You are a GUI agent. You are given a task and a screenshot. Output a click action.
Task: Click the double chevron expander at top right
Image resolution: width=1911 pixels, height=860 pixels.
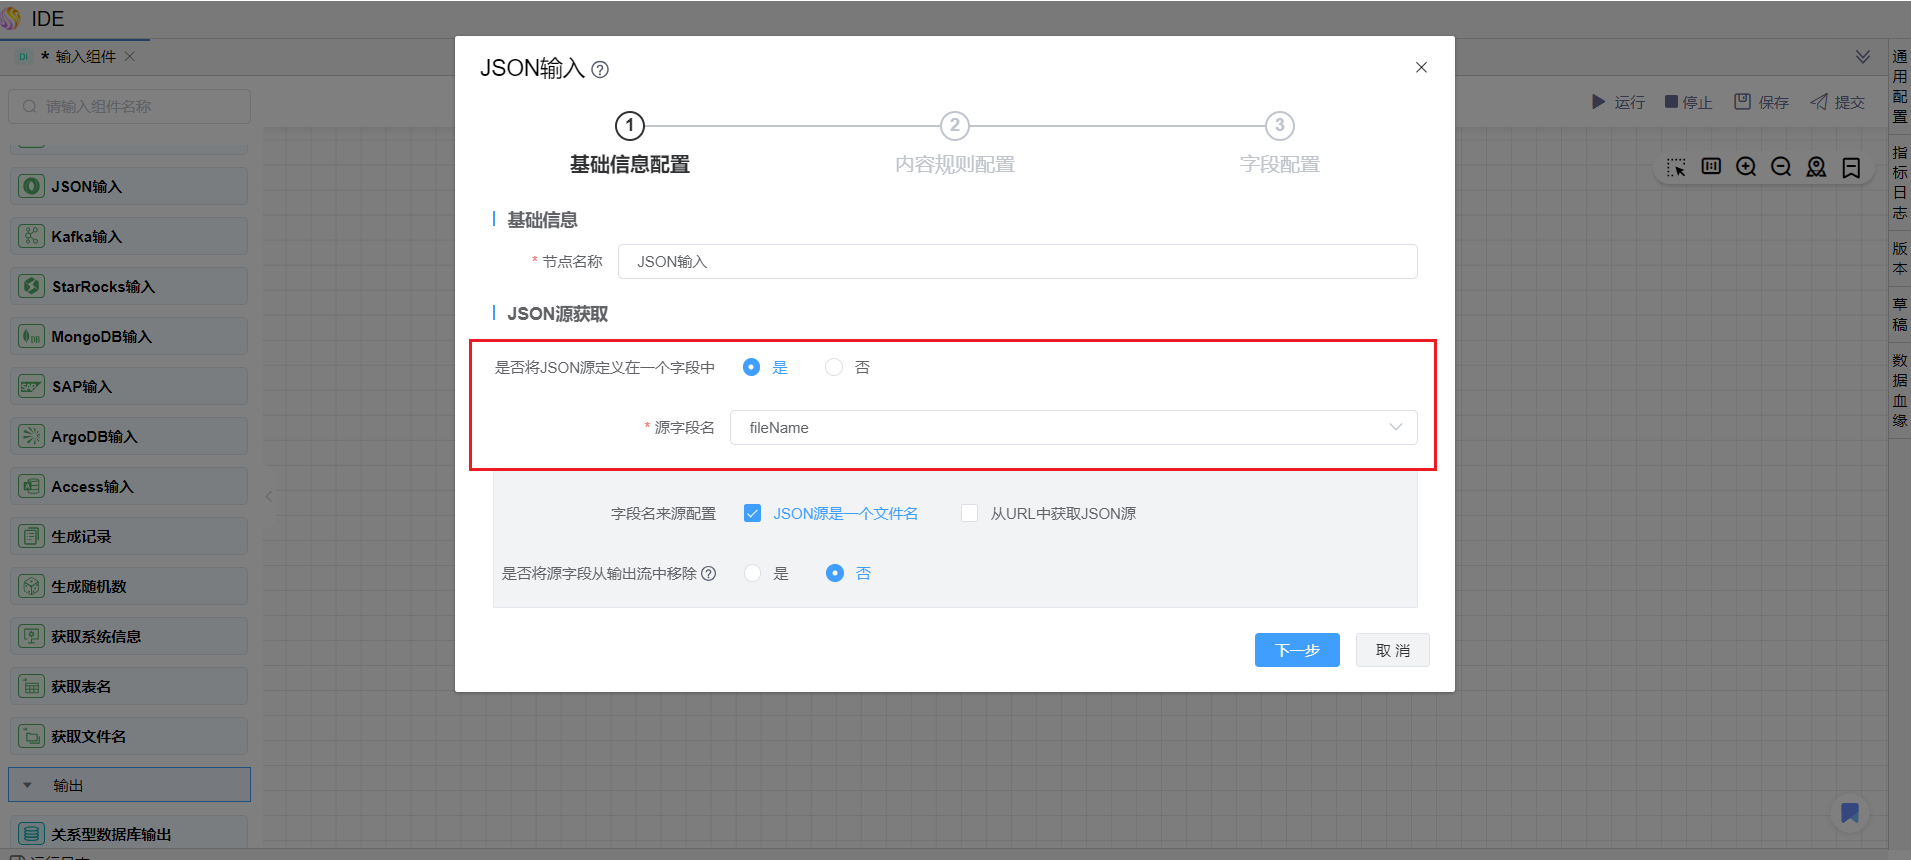(x=1863, y=57)
